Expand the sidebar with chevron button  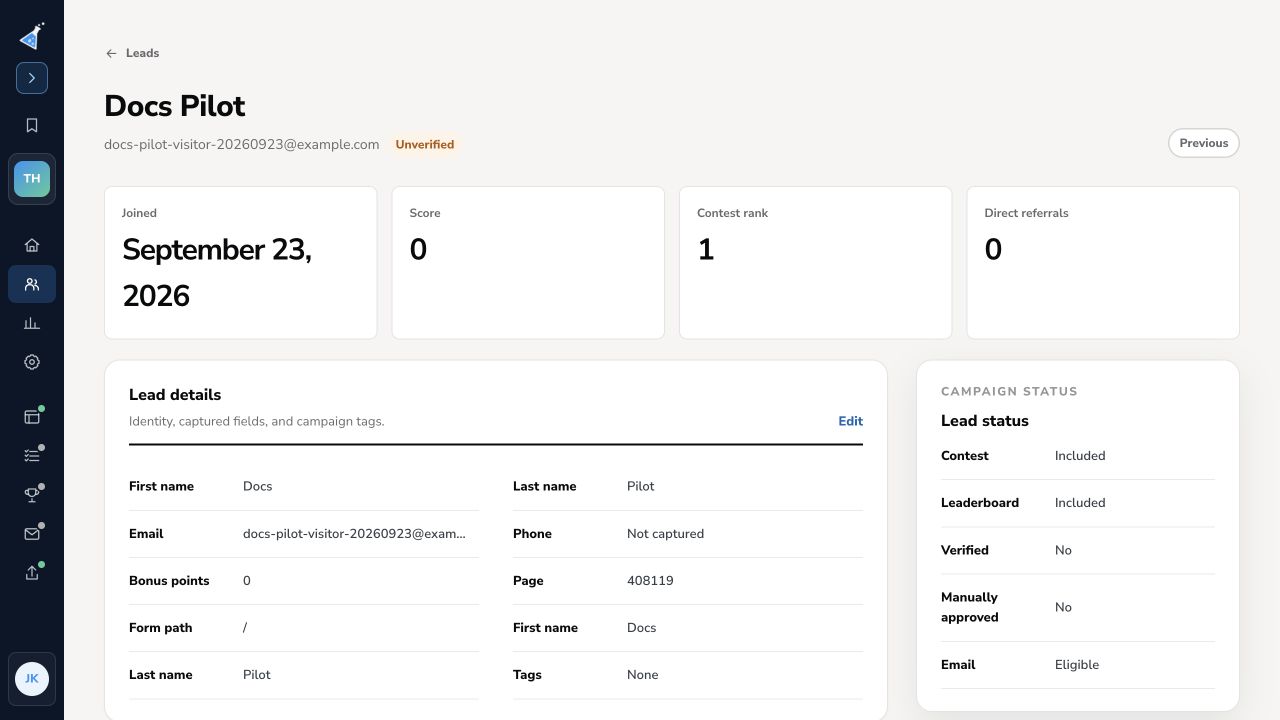(32, 78)
